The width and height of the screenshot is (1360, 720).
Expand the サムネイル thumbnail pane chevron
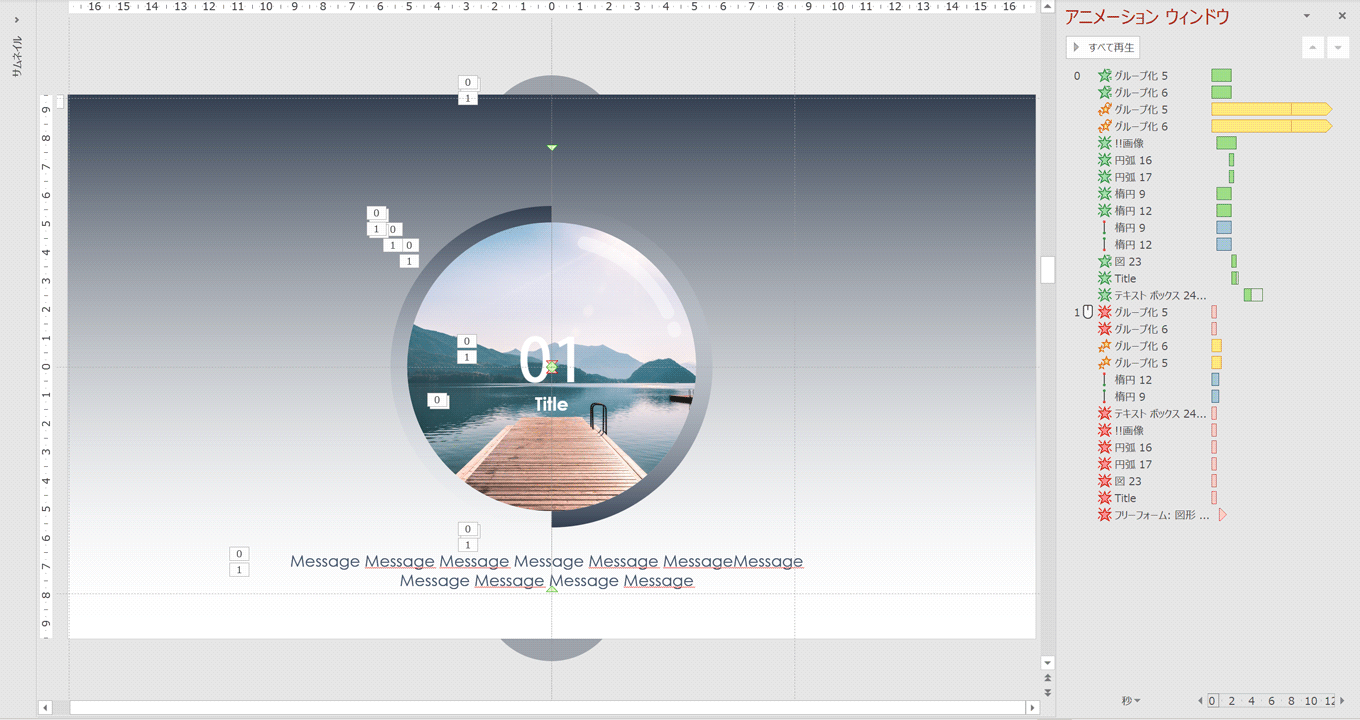[x=17, y=19]
